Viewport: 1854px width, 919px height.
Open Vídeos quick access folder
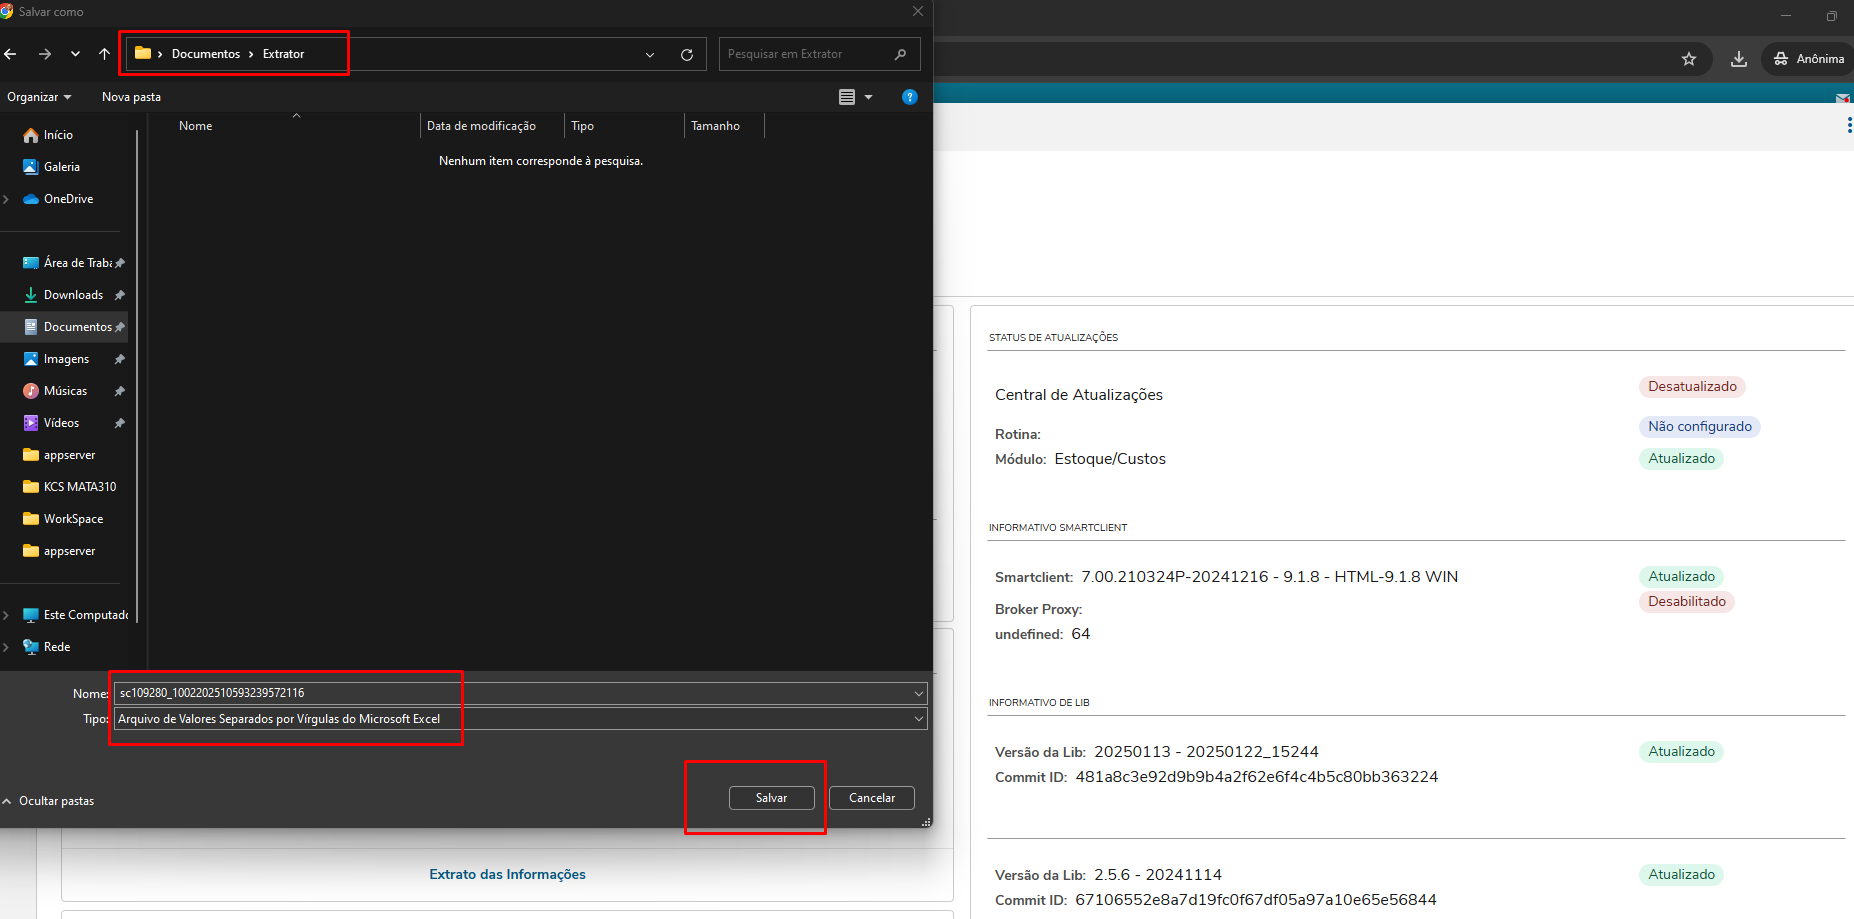point(61,423)
